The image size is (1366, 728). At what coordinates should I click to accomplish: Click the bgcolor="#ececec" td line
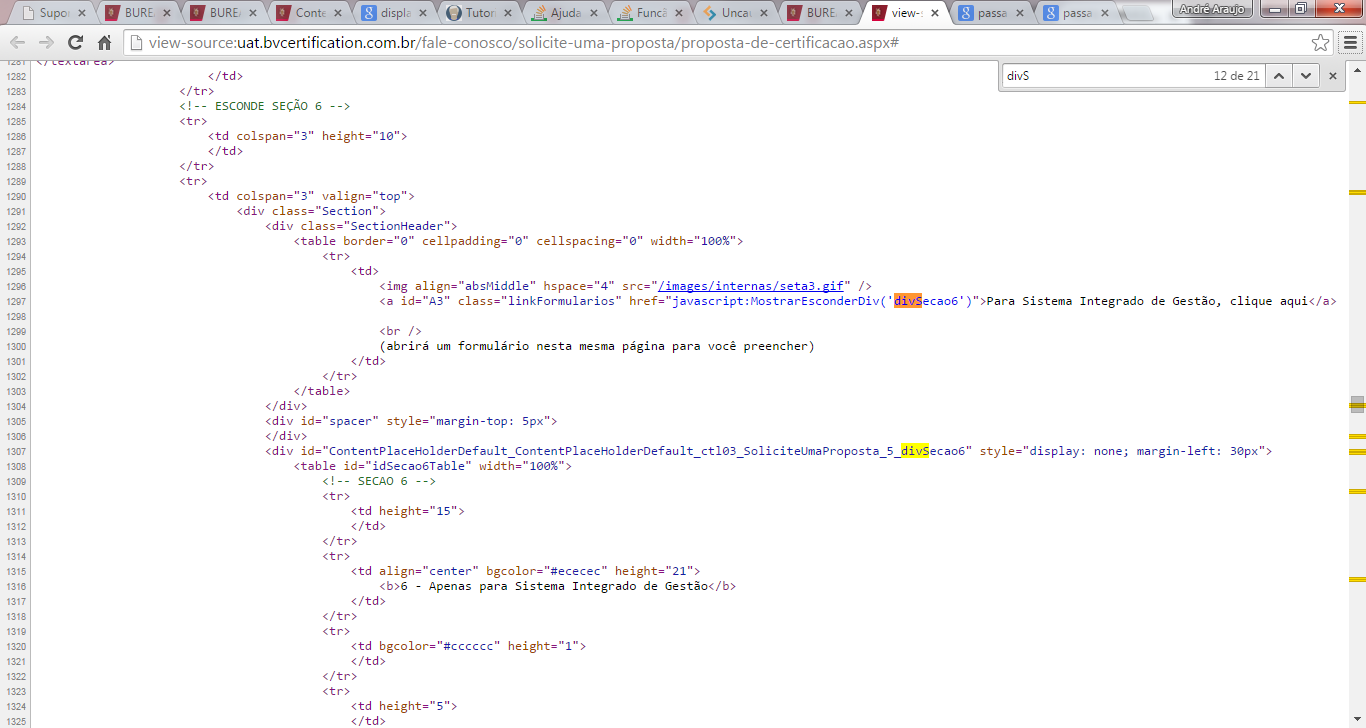526,571
